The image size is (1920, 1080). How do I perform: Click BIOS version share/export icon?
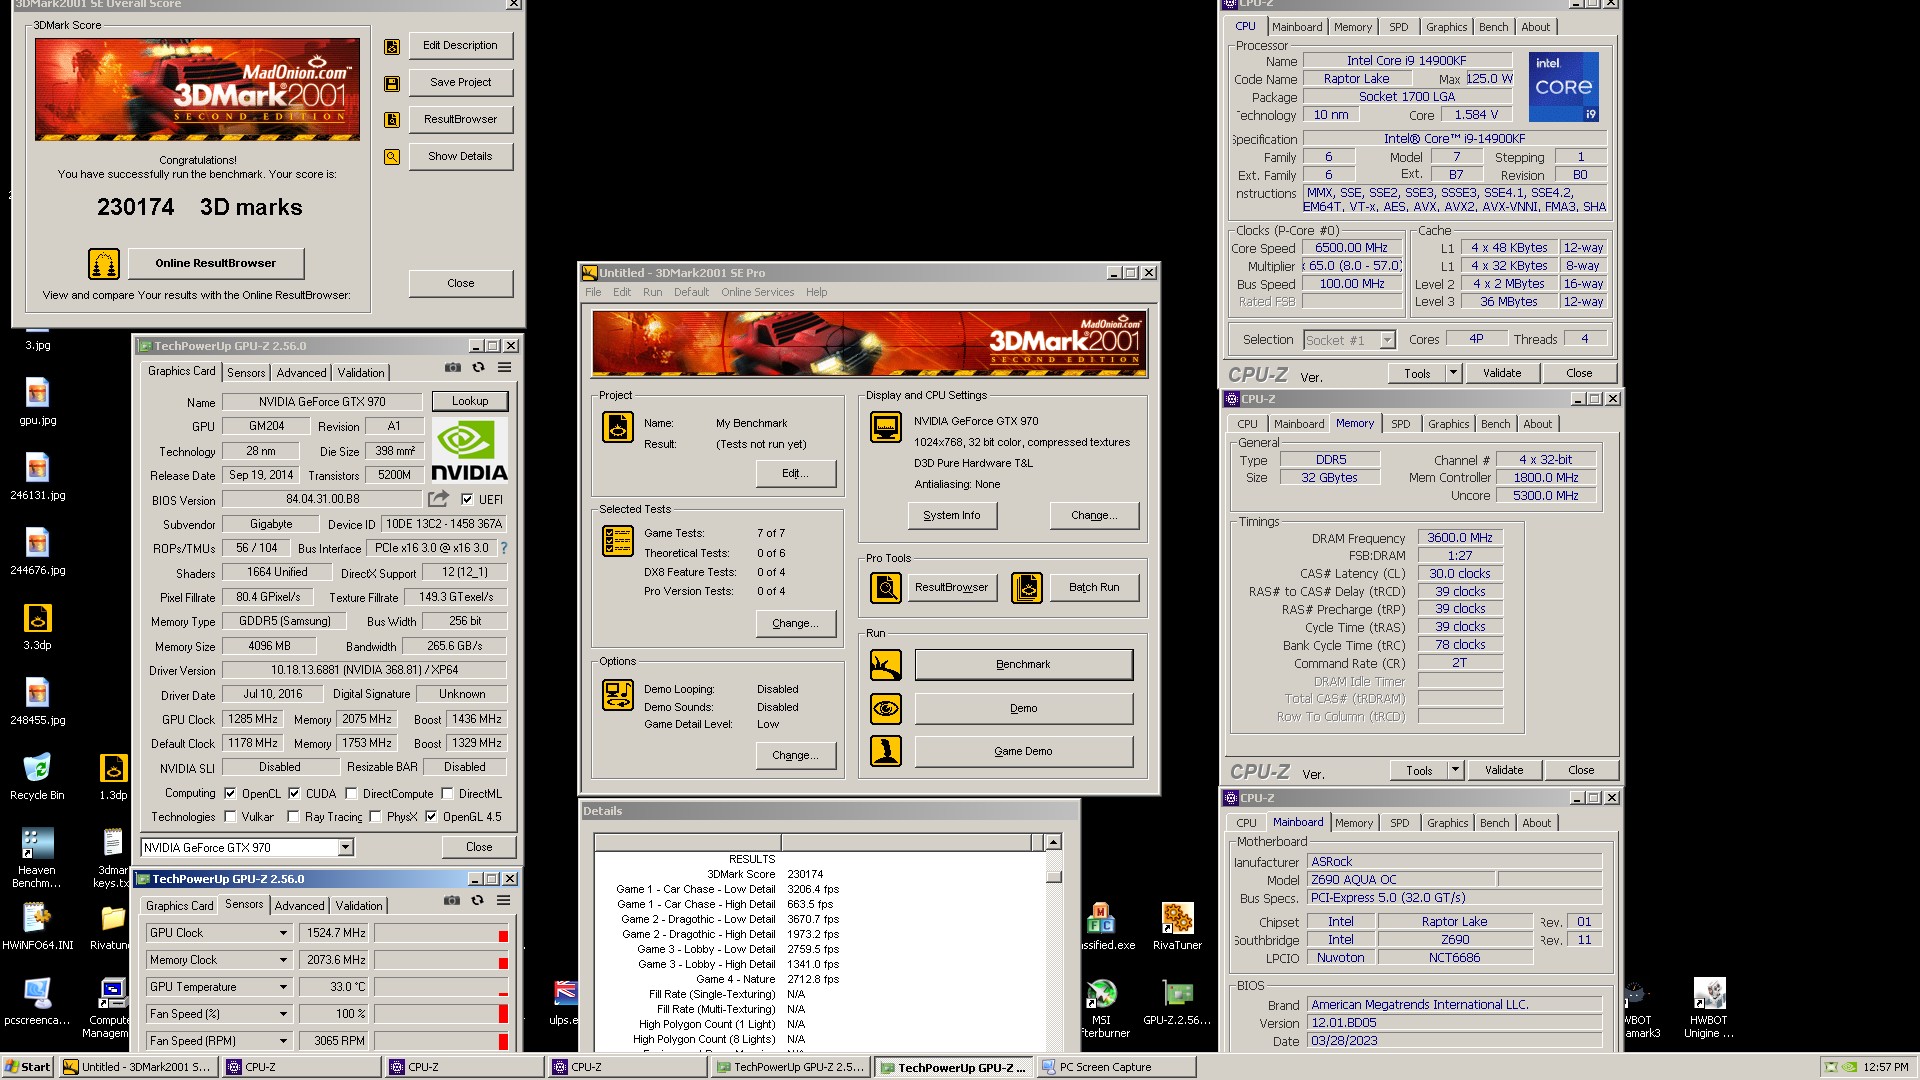[438, 498]
